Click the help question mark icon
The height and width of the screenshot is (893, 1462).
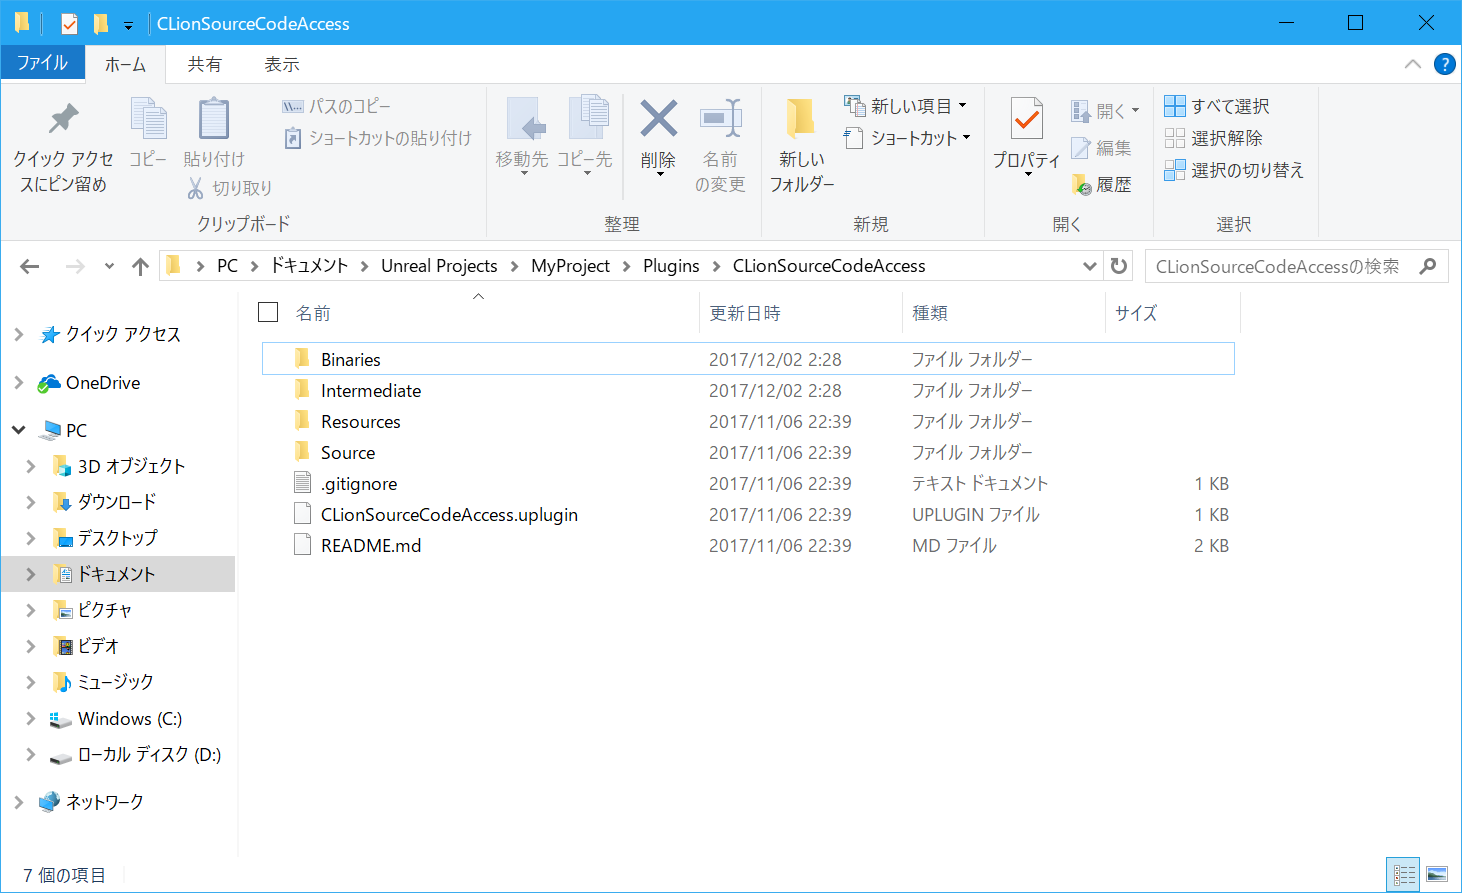click(1444, 64)
